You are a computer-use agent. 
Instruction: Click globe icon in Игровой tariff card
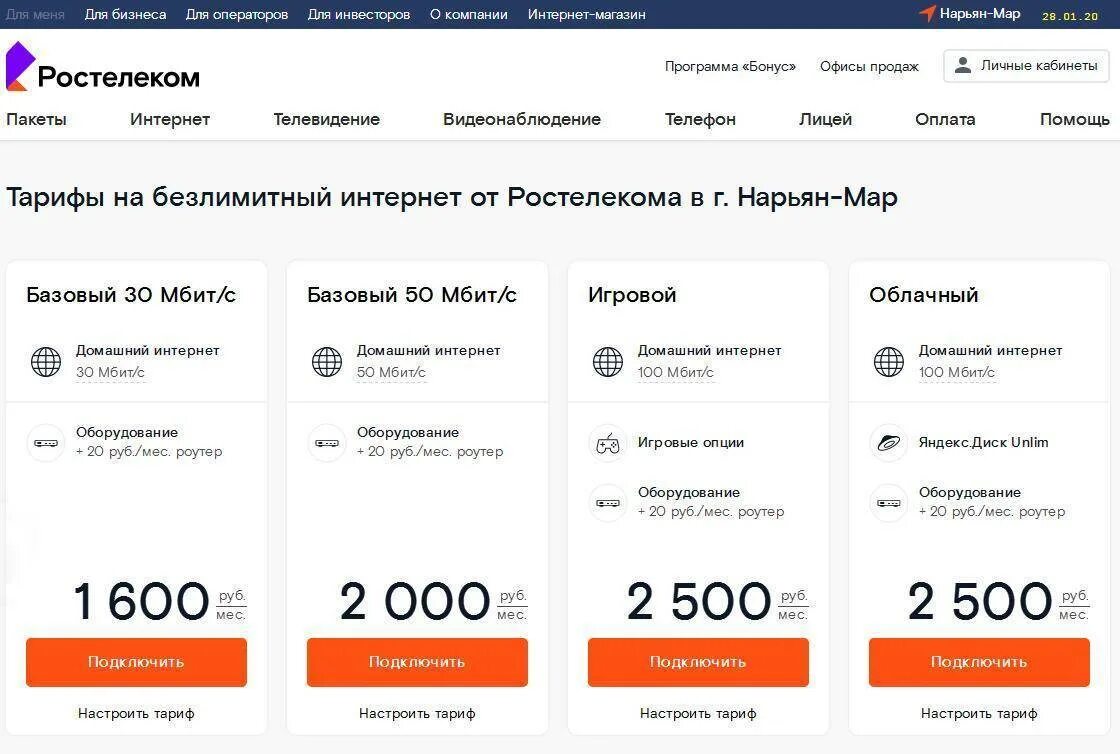click(608, 361)
